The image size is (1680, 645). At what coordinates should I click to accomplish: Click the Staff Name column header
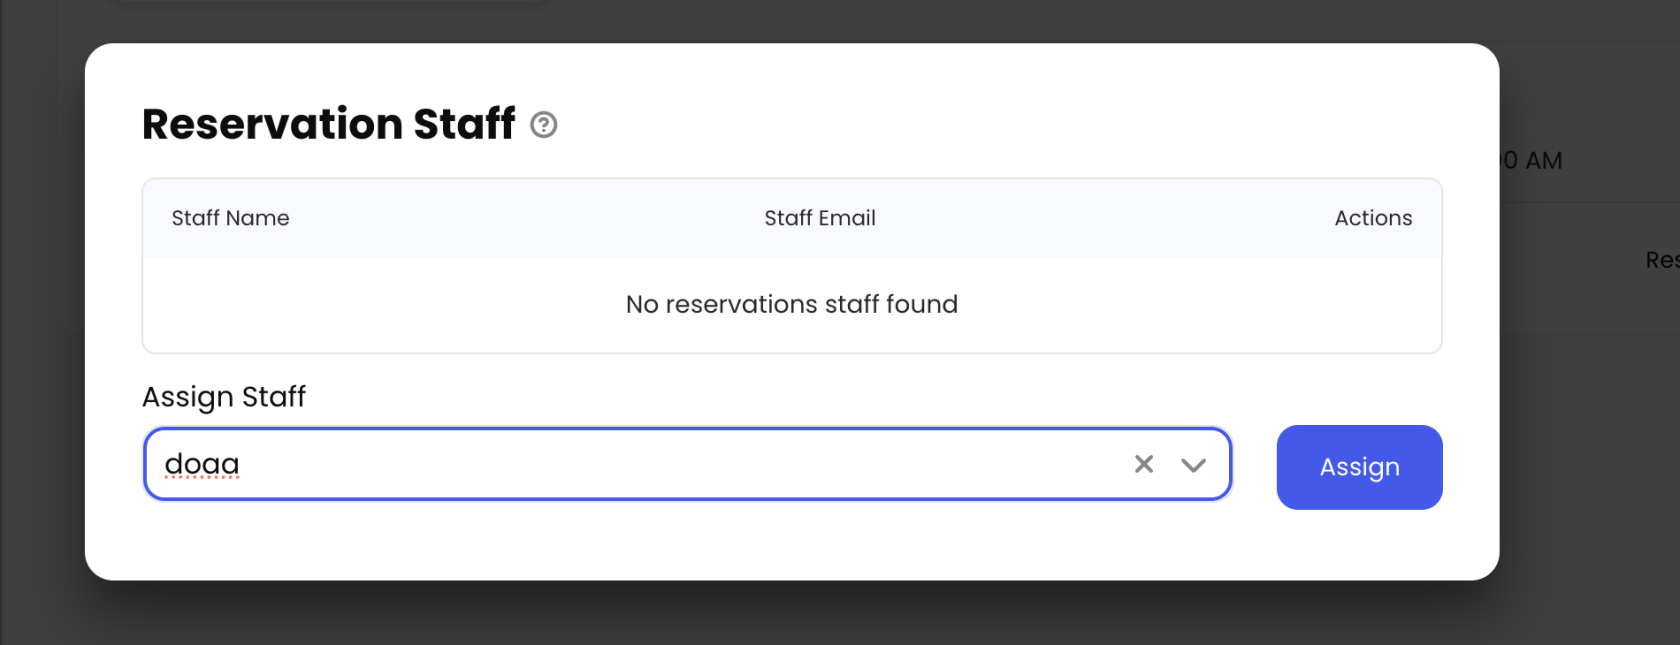point(230,218)
